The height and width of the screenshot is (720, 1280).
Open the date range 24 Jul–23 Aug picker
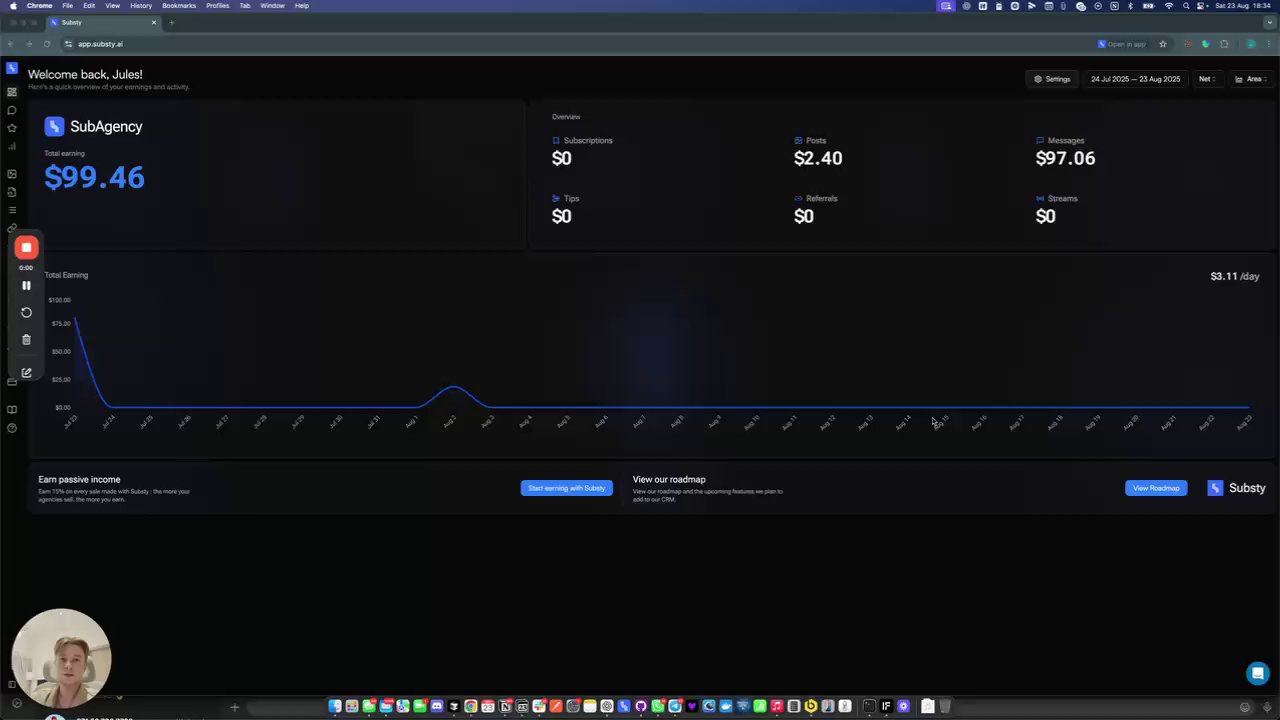pyautogui.click(x=1135, y=79)
